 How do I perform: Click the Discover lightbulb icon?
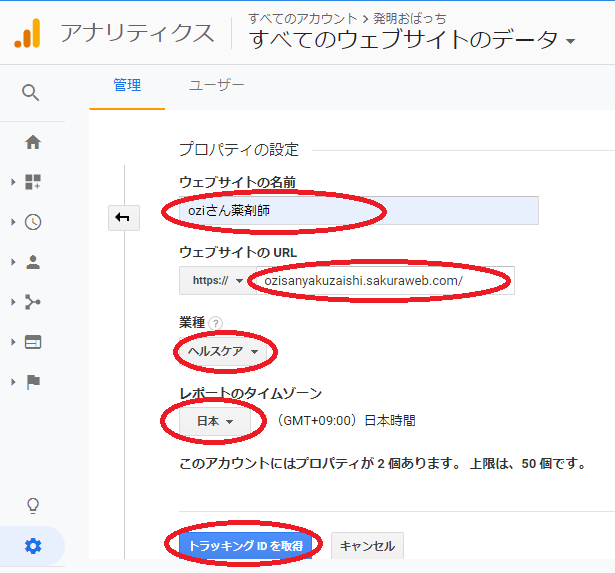coord(33,506)
